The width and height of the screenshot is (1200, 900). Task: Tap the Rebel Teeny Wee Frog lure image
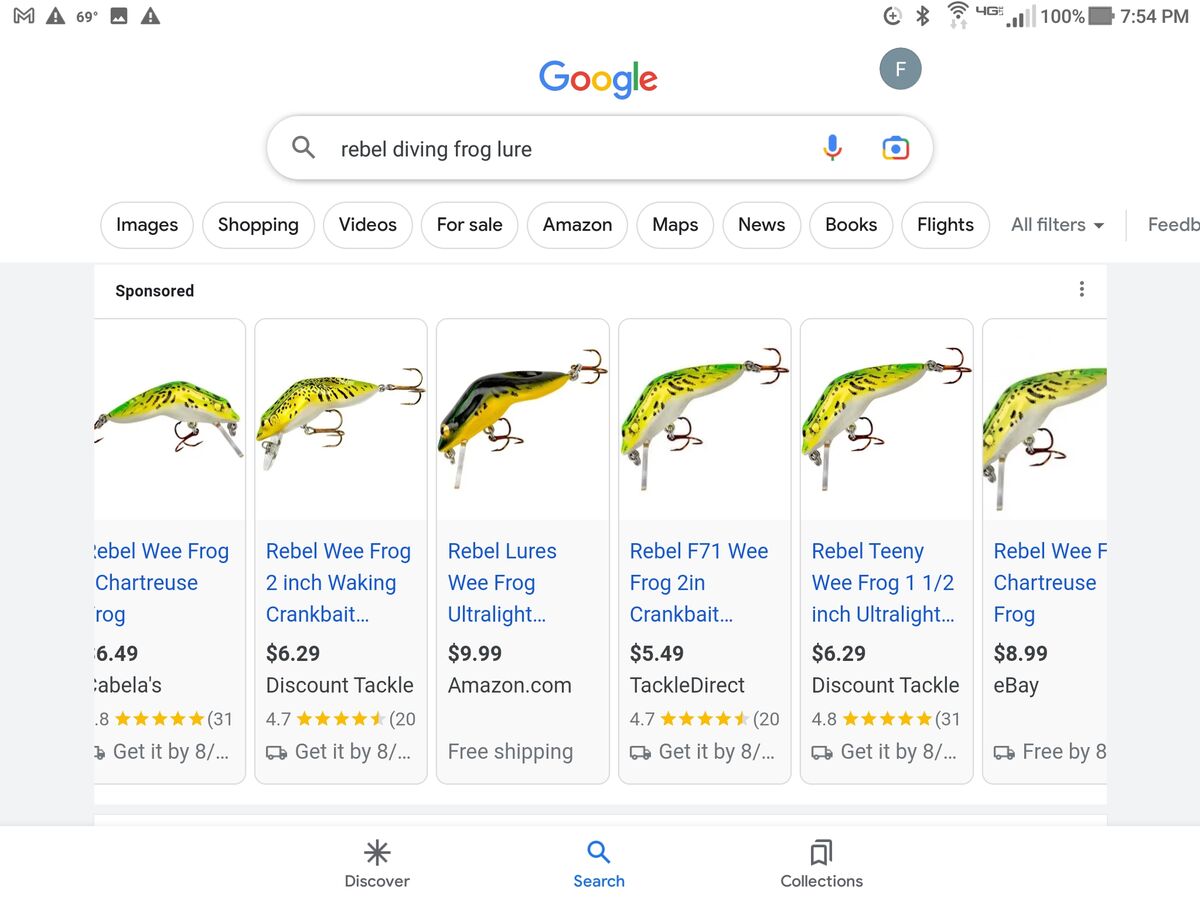(886, 418)
